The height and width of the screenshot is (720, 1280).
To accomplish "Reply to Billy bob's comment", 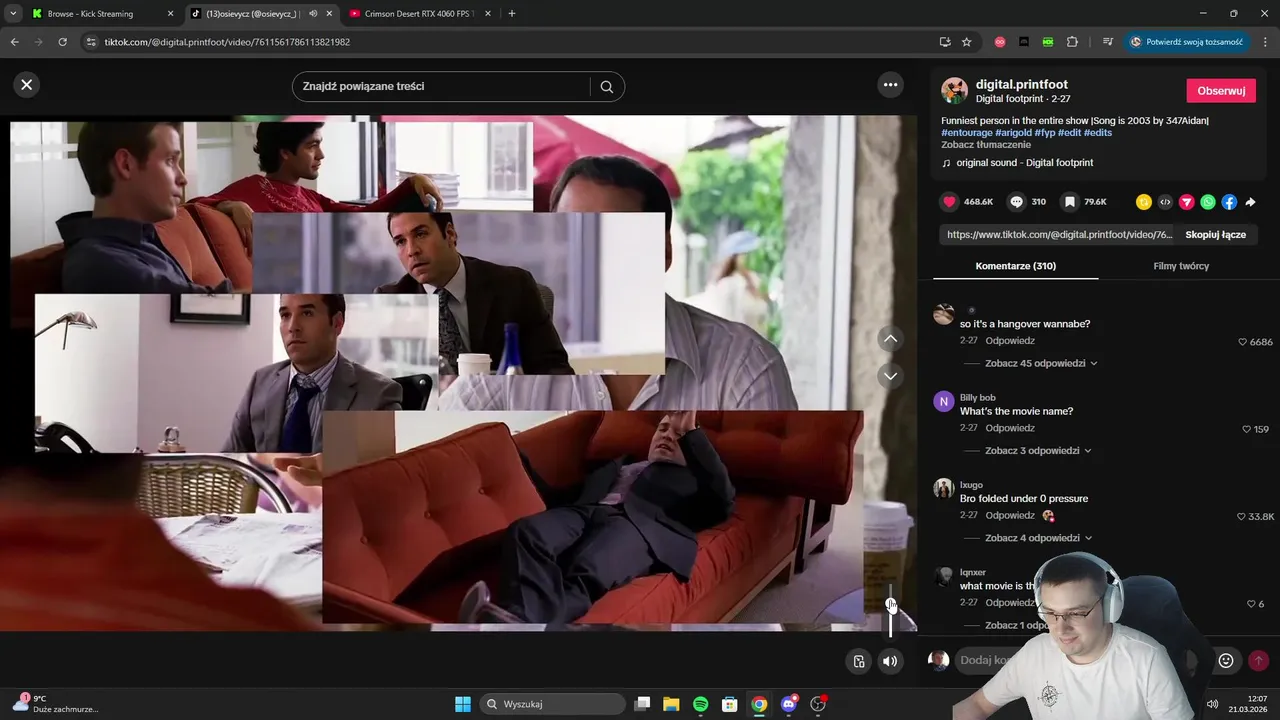I will [1009, 428].
